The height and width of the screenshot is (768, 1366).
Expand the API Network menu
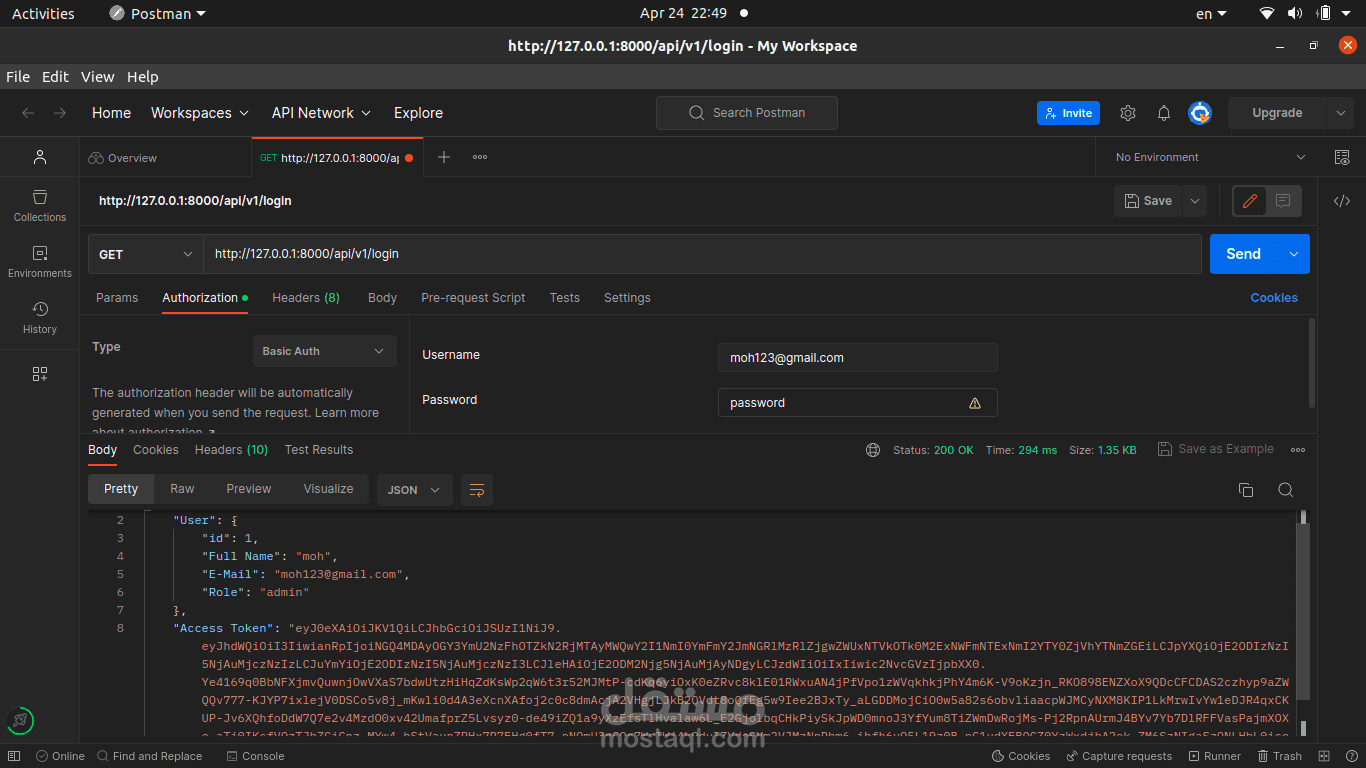tap(321, 113)
